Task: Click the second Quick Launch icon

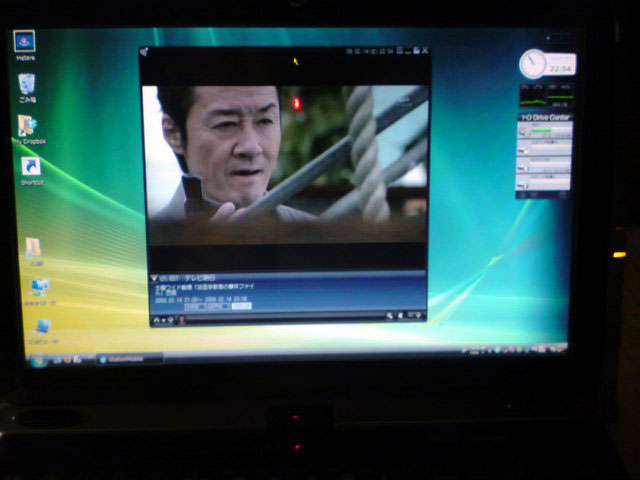Action: point(67,360)
